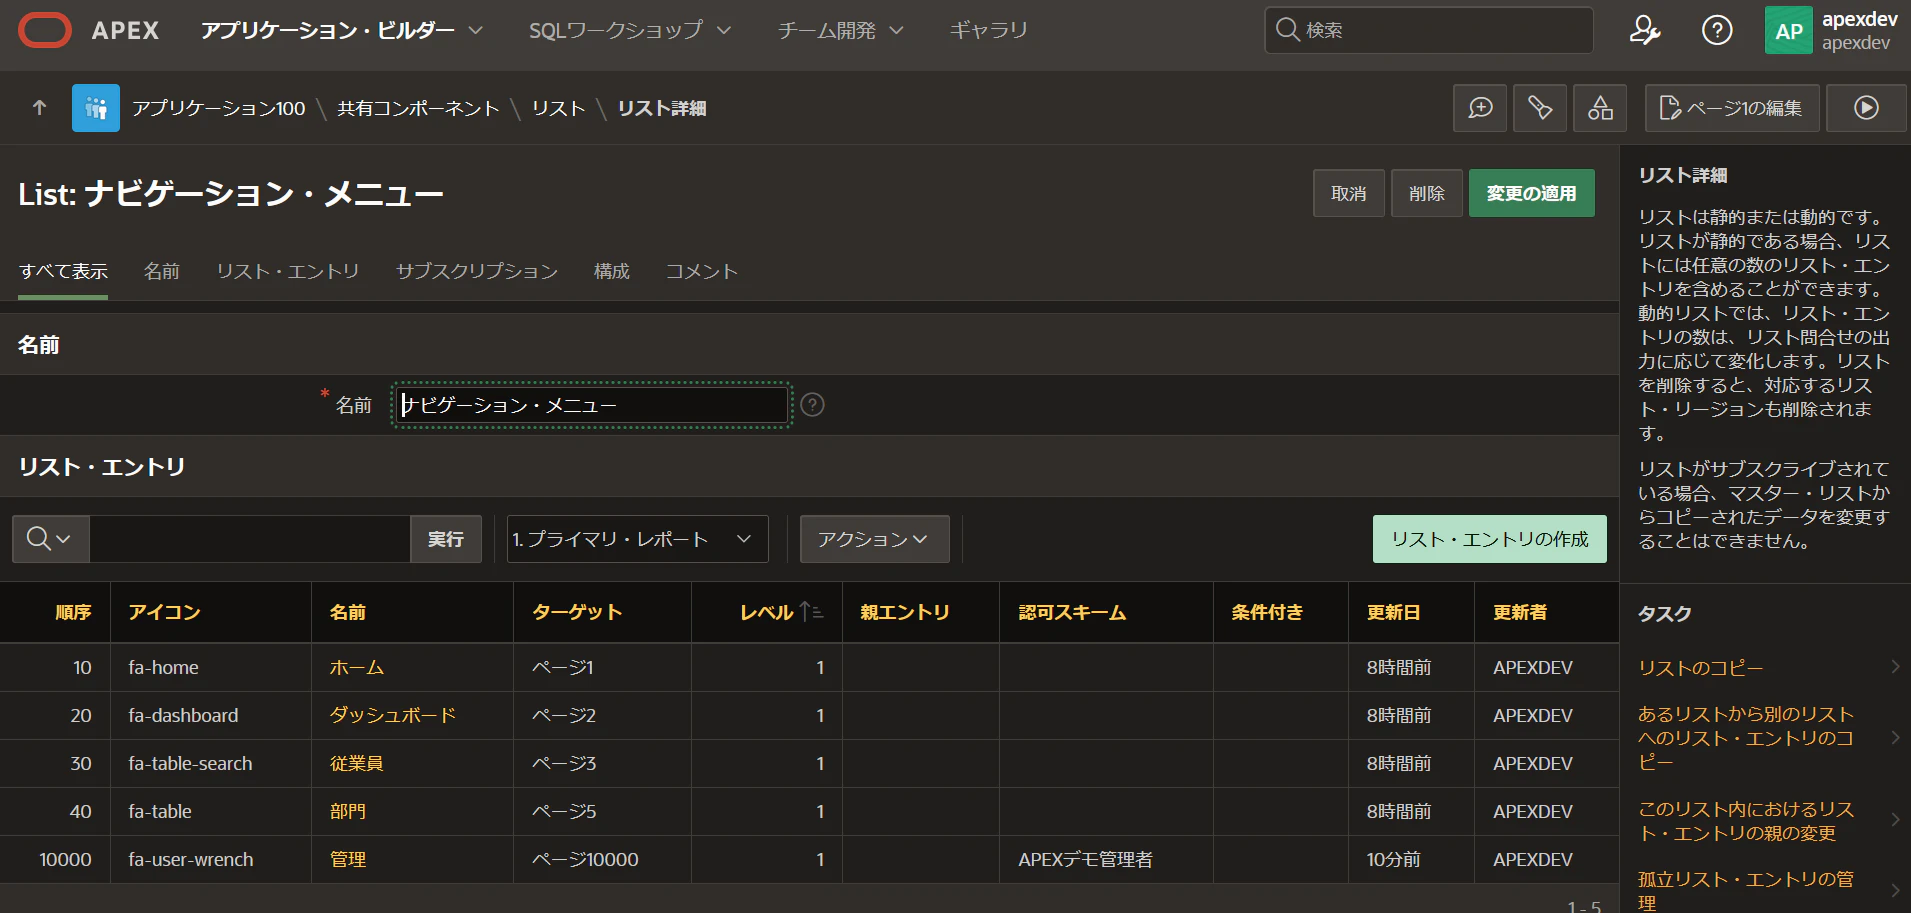1911x913 pixels.
Task: Click the 認可スキーム column header
Action: click(x=1072, y=612)
